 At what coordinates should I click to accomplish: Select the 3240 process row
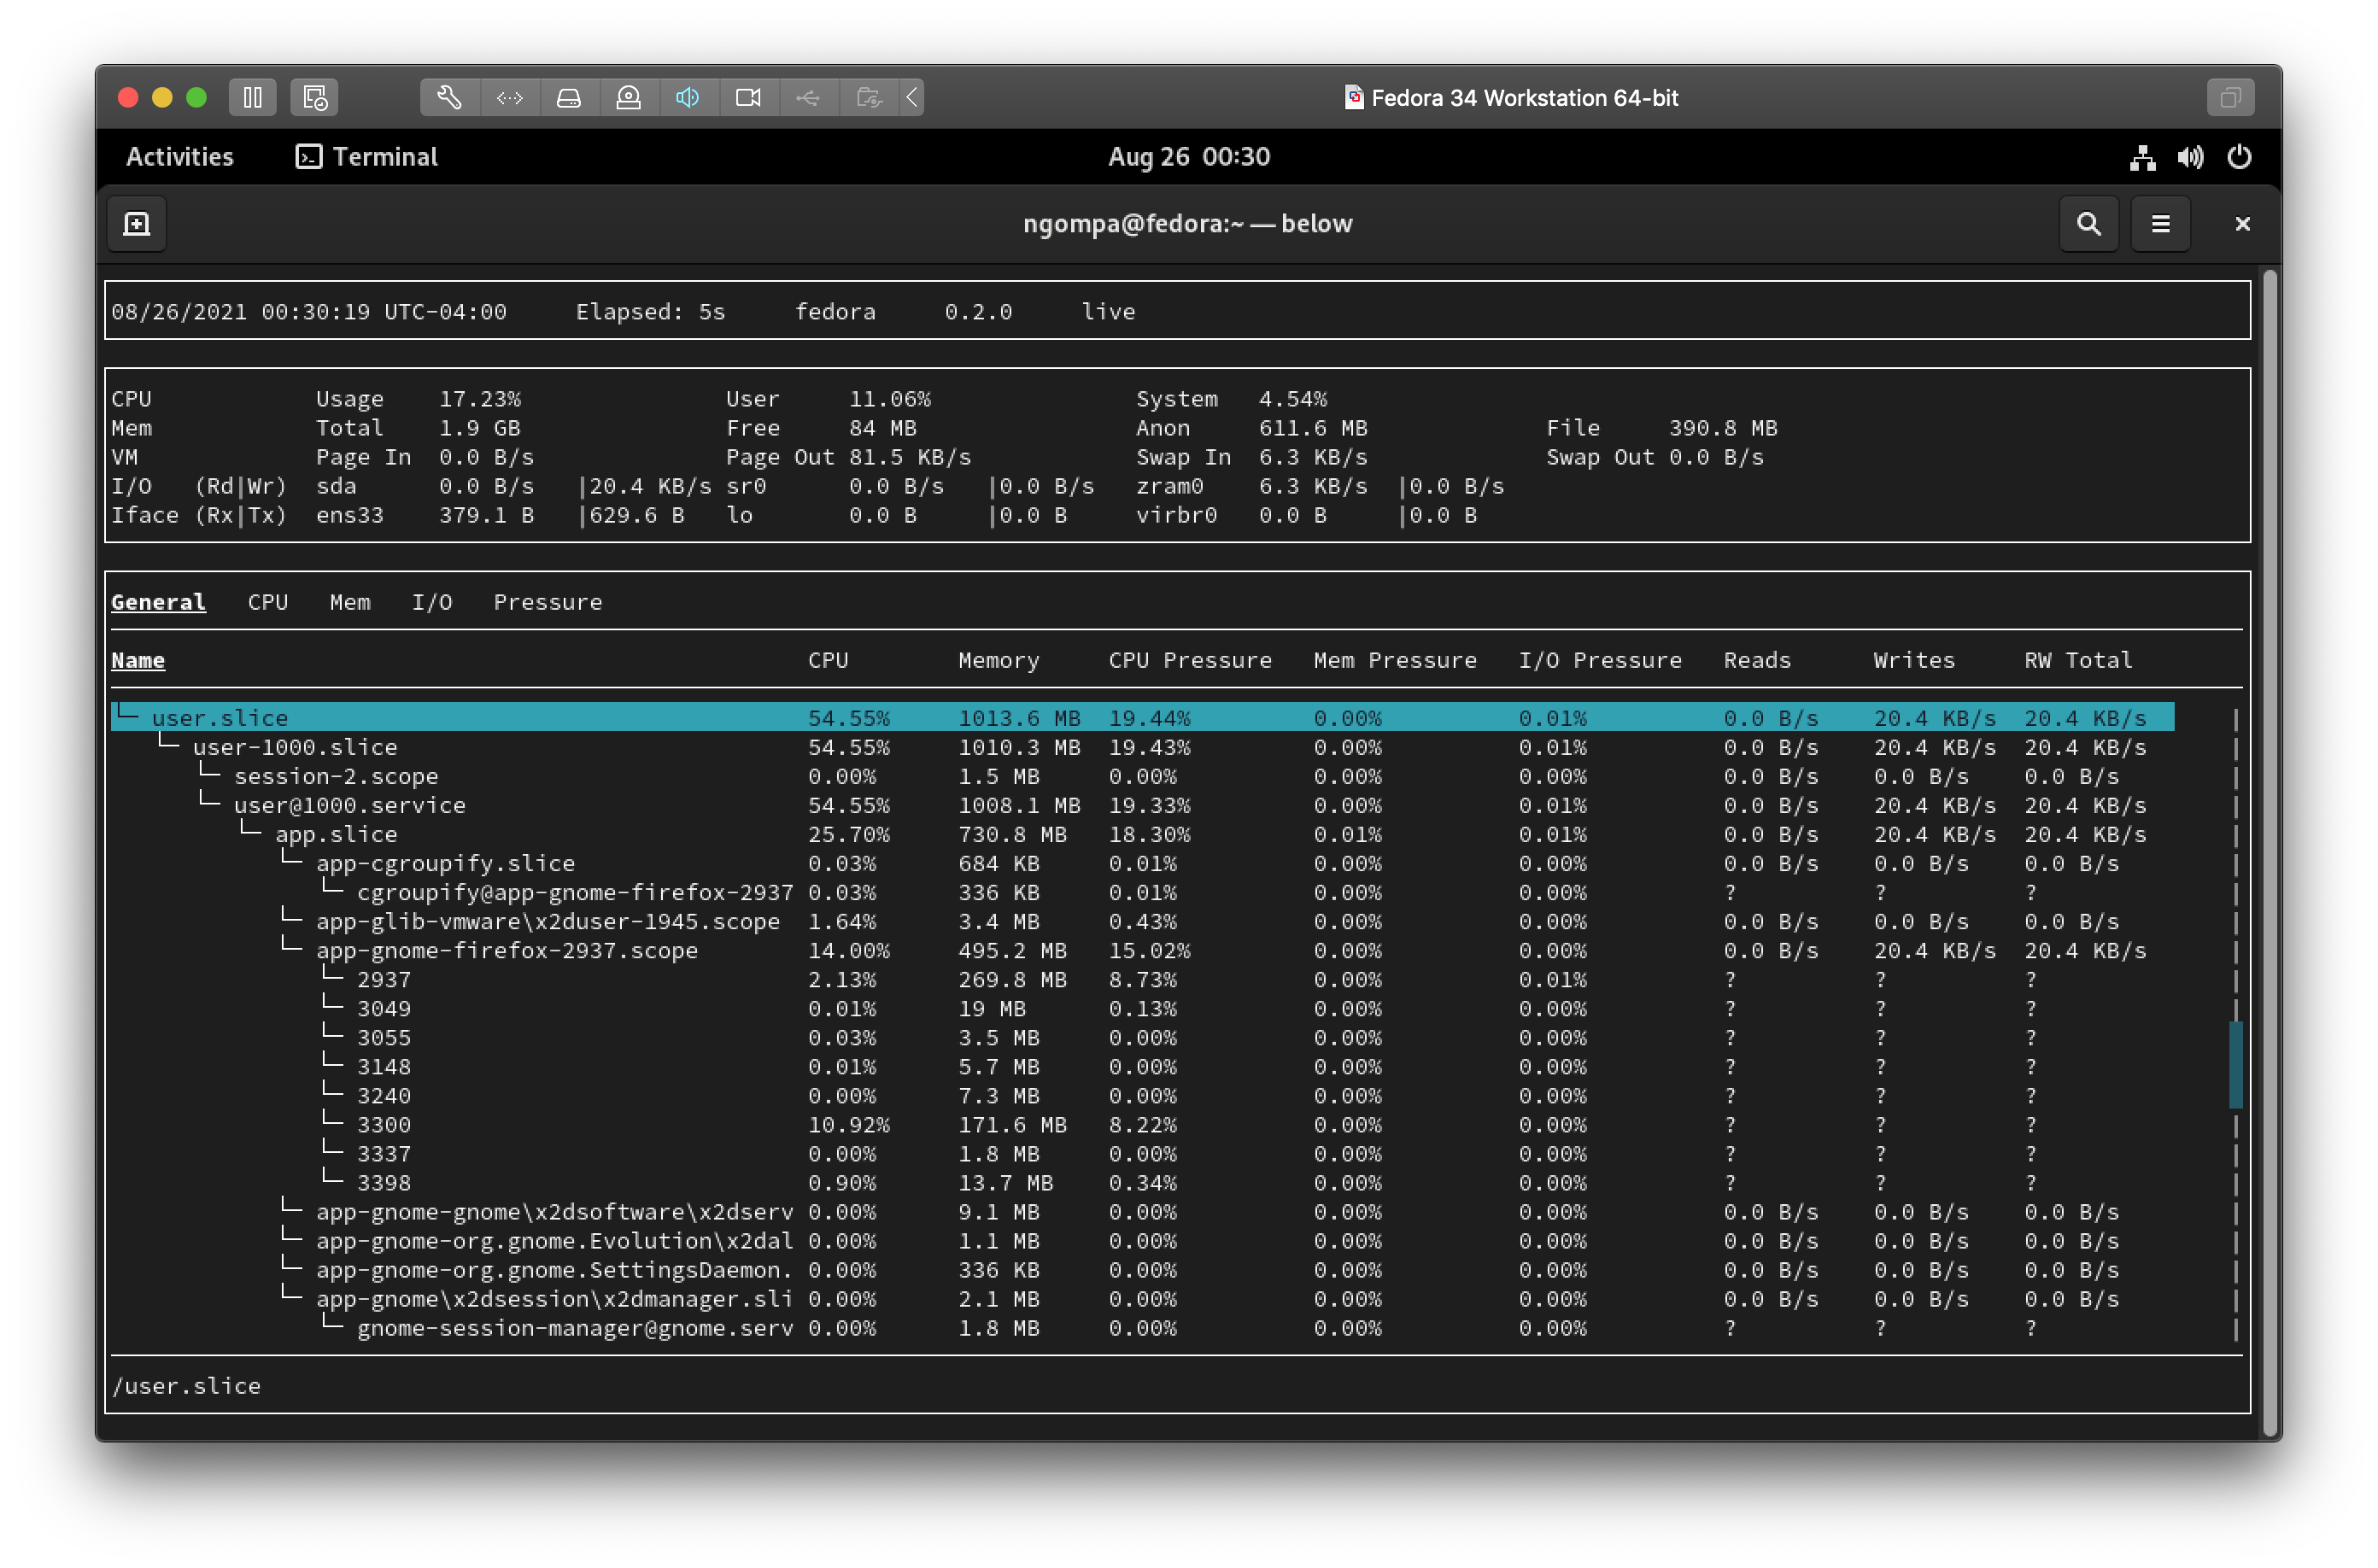1142,1095
